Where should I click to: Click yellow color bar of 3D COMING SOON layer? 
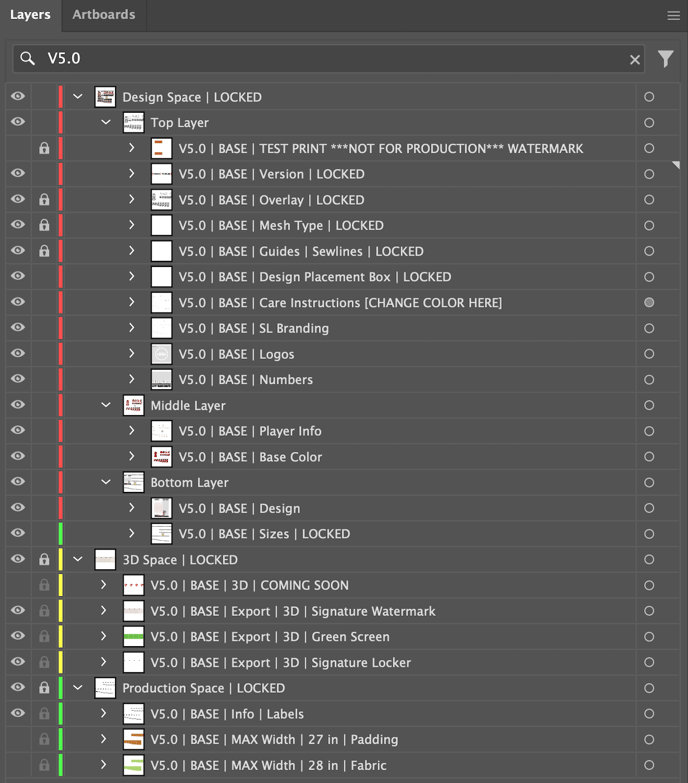[61, 585]
